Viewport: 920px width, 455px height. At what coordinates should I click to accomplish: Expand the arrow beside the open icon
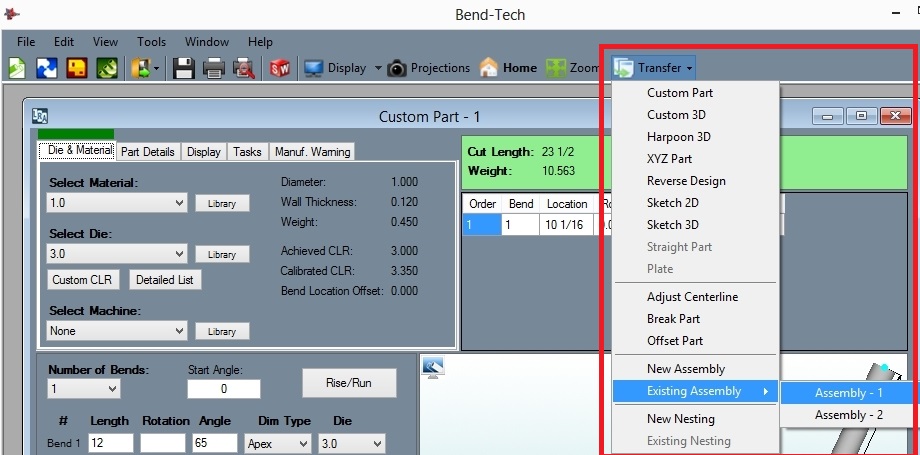[x=157, y=69]
